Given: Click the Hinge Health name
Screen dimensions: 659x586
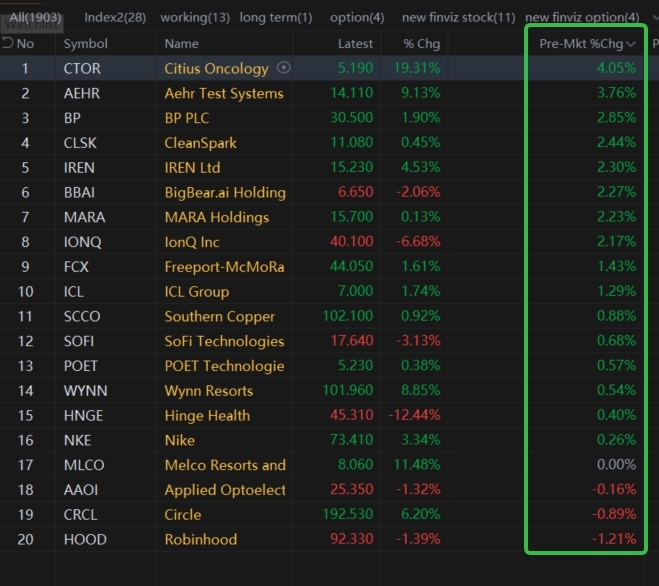Looking at the screenshot, I should (207, 416).
